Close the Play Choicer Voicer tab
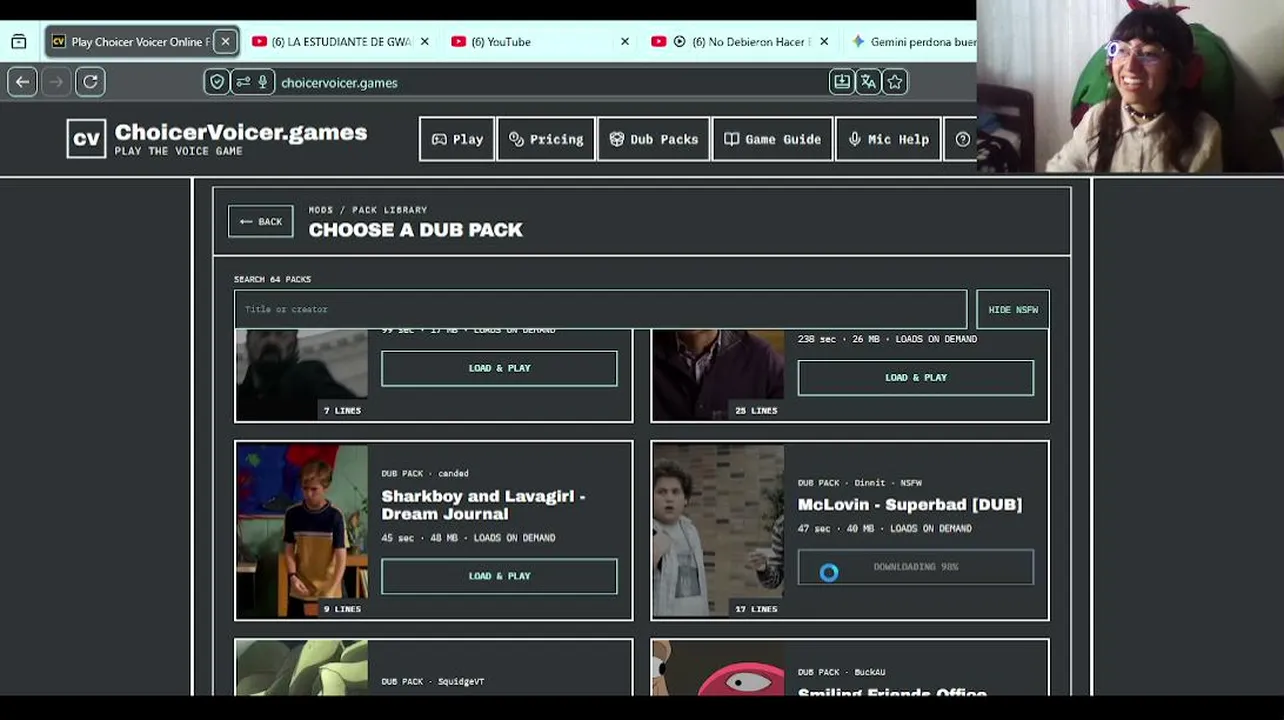The width and height of the screenshot is (1284, 720). pos(225,41)
